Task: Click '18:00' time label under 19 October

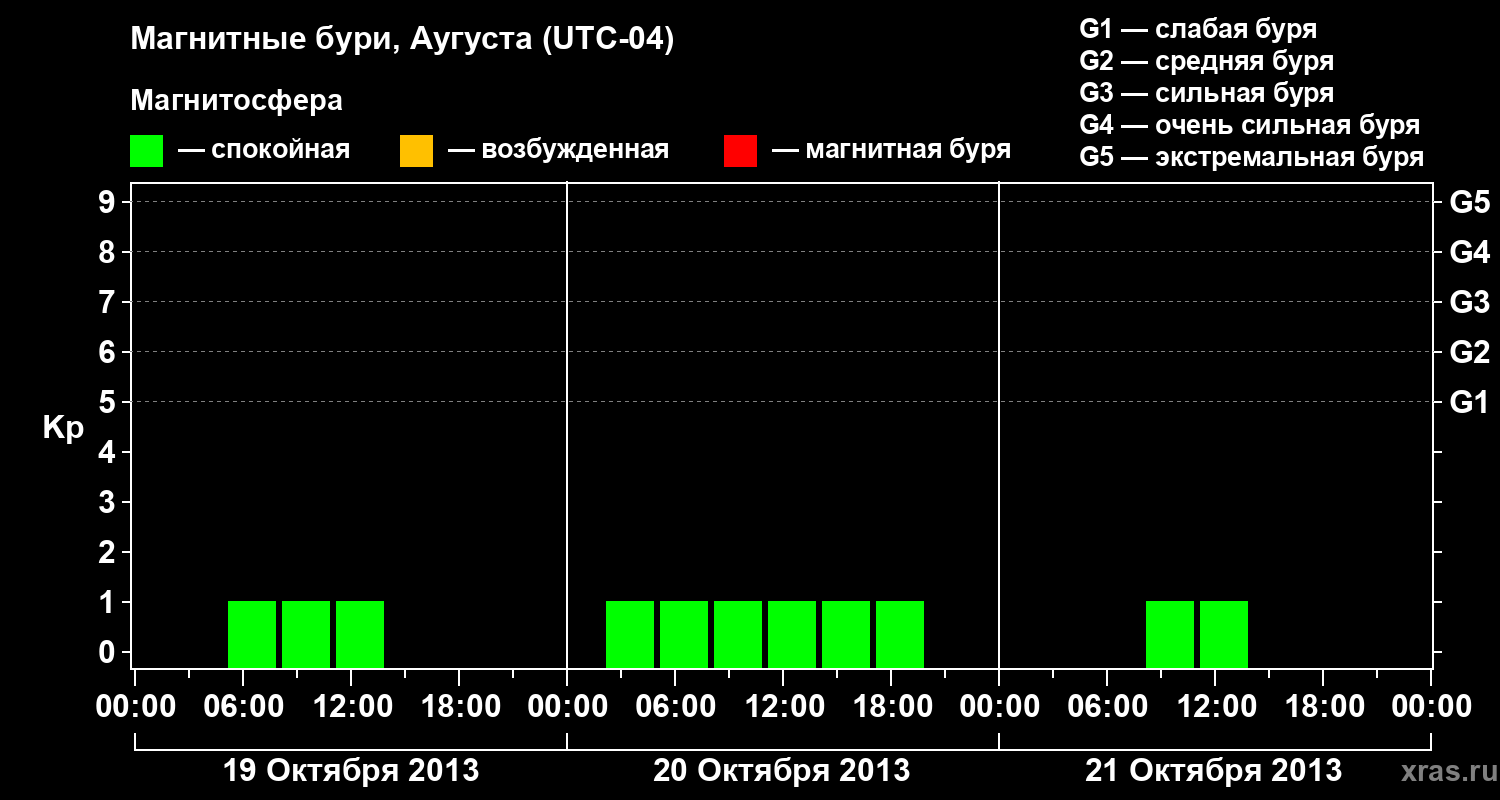Action: 459,707
